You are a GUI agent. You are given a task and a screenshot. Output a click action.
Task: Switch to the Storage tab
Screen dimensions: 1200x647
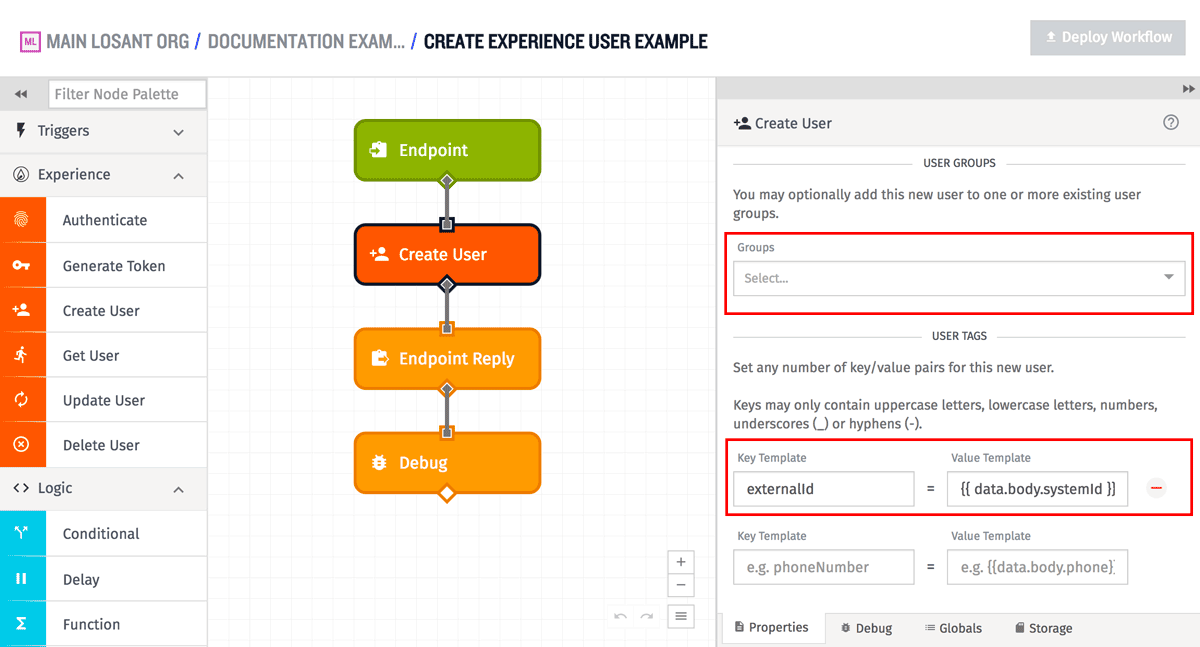(1043, 628)
